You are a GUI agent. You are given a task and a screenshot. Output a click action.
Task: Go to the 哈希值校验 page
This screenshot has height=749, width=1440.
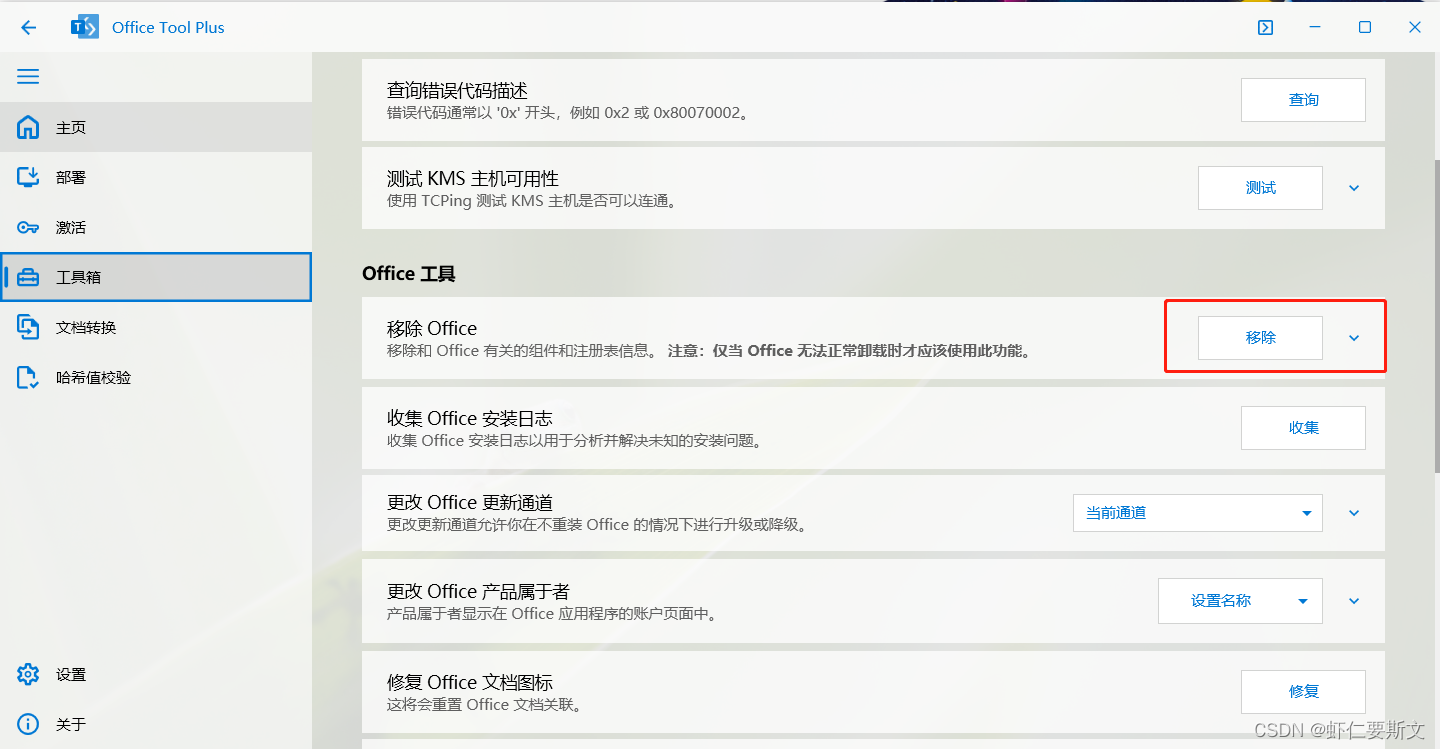(x=156, y=377)
